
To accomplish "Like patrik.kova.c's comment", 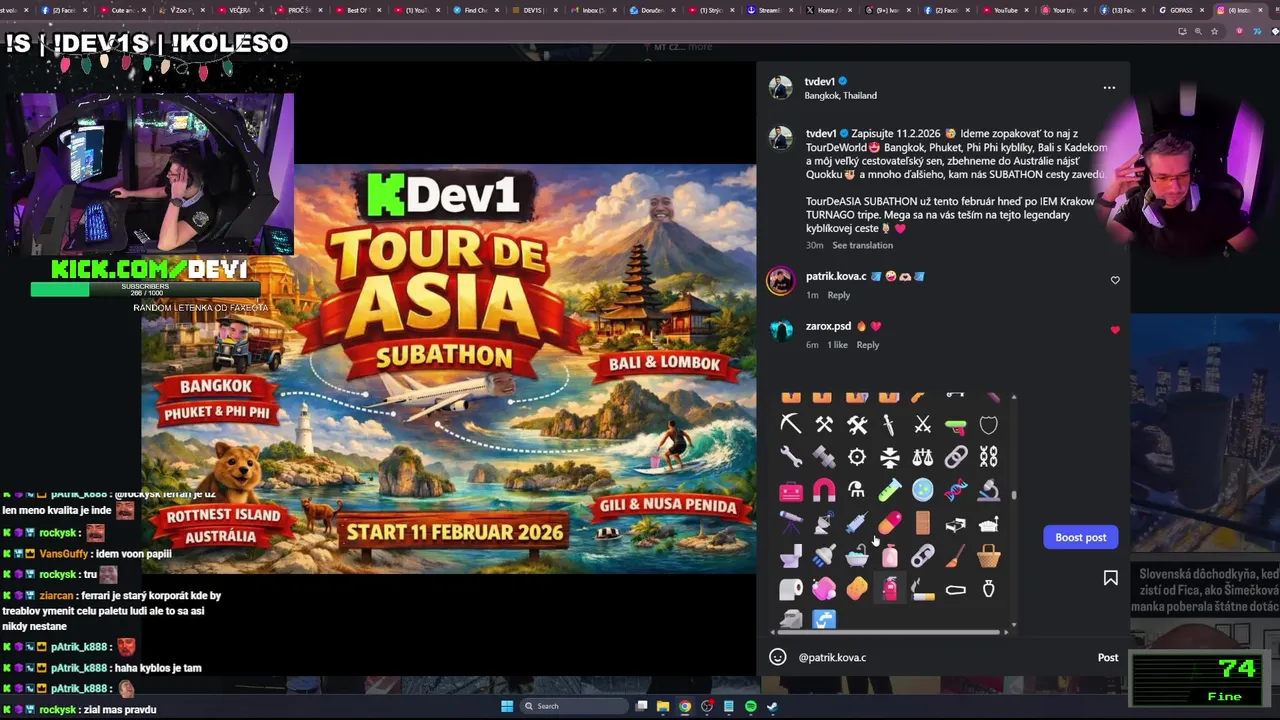I will pos(1115,280).
